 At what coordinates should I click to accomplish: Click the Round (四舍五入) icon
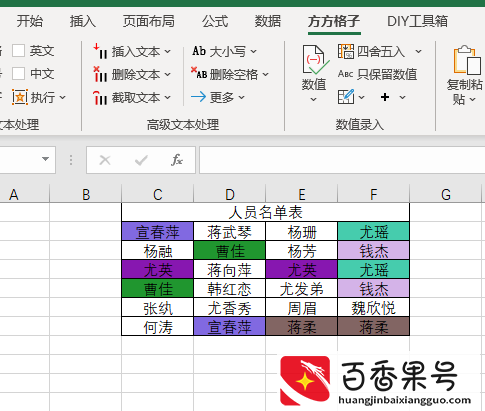[x=346, y=51]
